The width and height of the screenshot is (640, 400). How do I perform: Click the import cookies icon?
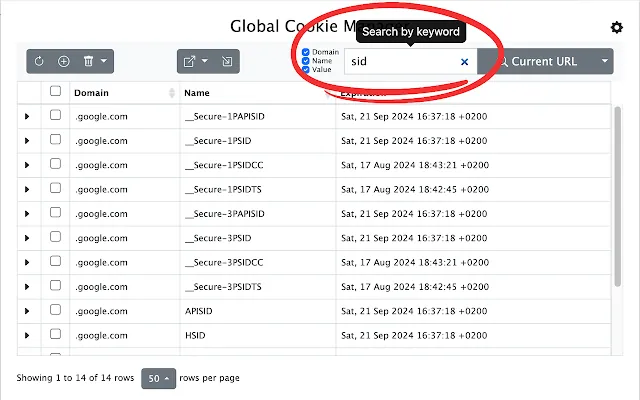(x=227, y=61)
